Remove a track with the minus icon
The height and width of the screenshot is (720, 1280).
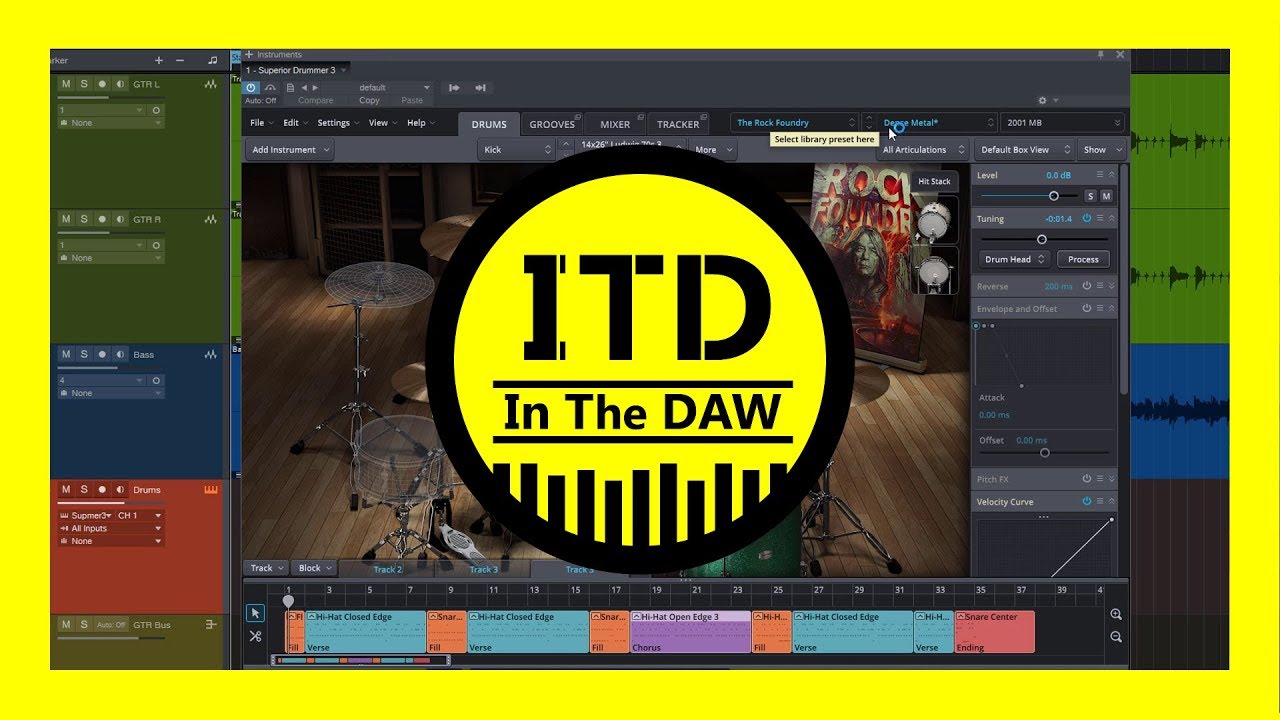[180, 60]
